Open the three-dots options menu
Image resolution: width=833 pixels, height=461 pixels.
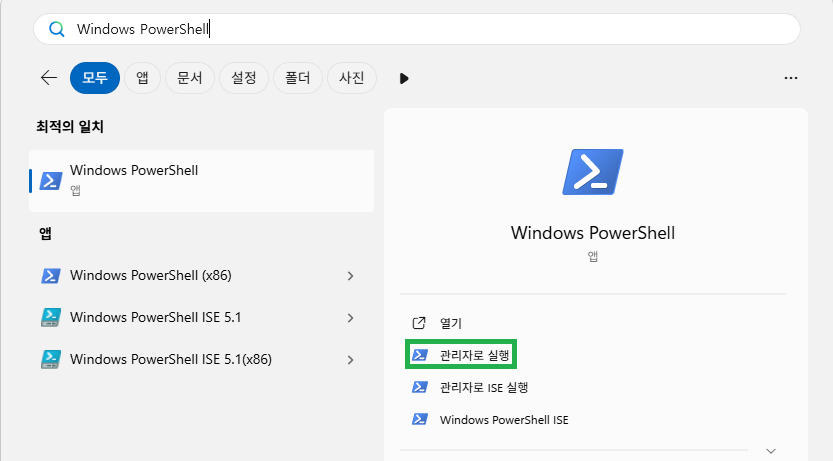(x=790, y=78)
